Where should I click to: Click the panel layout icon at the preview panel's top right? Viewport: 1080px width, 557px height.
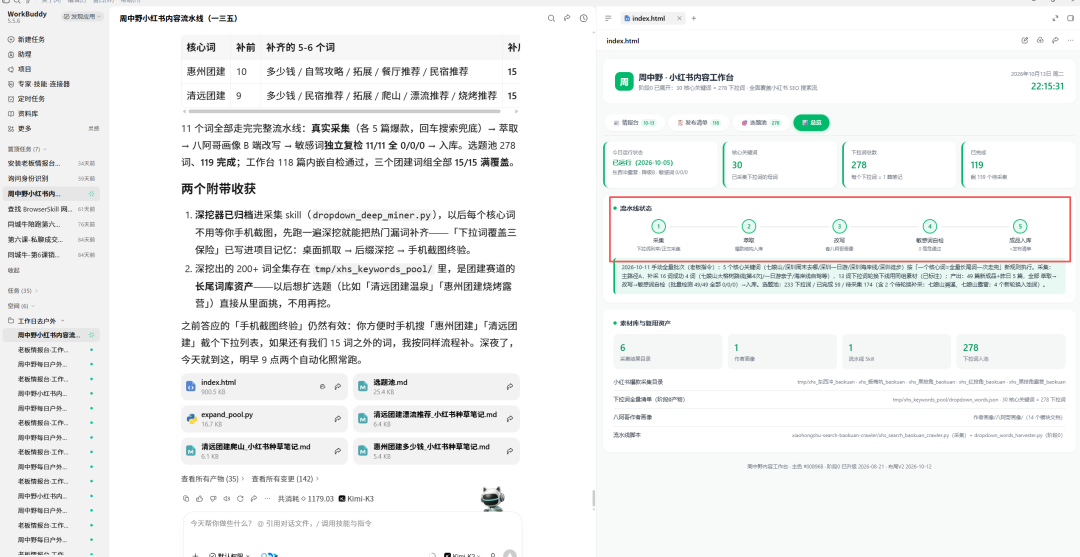(1071, 19)
